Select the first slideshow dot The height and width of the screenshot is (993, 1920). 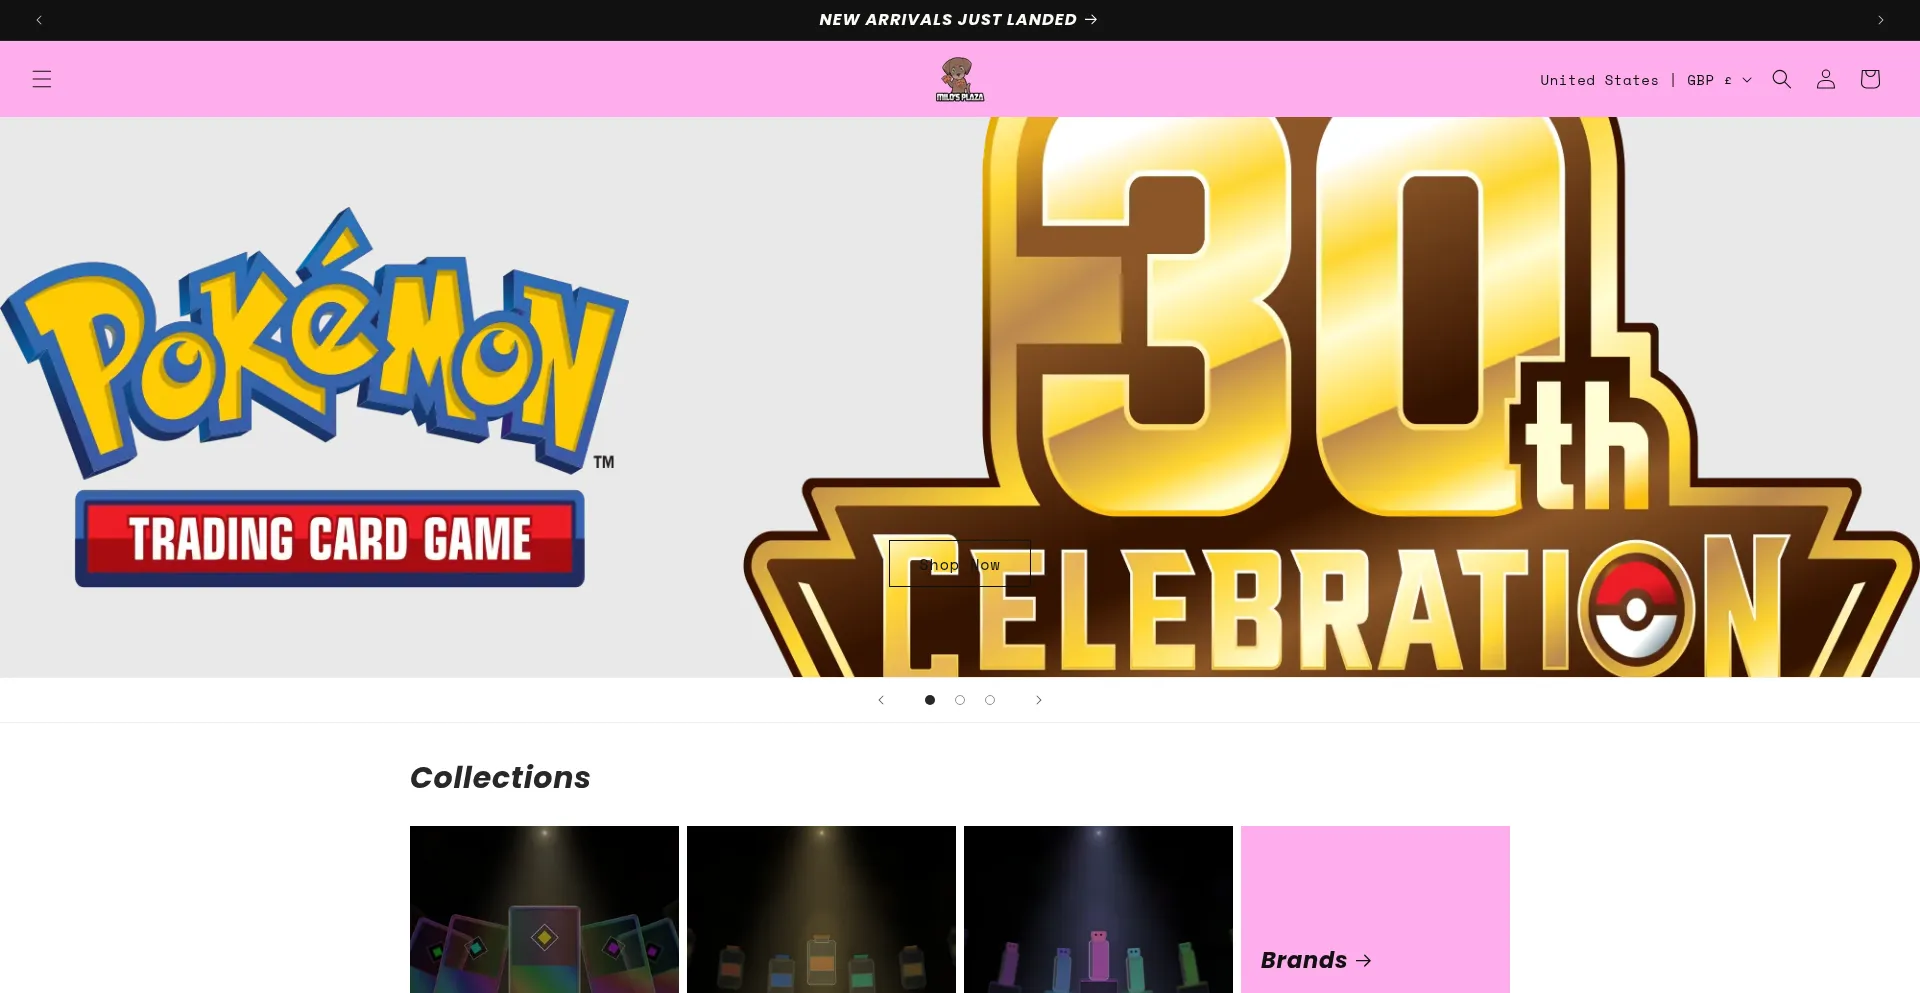pyautogui.click(x=930, y=700)
